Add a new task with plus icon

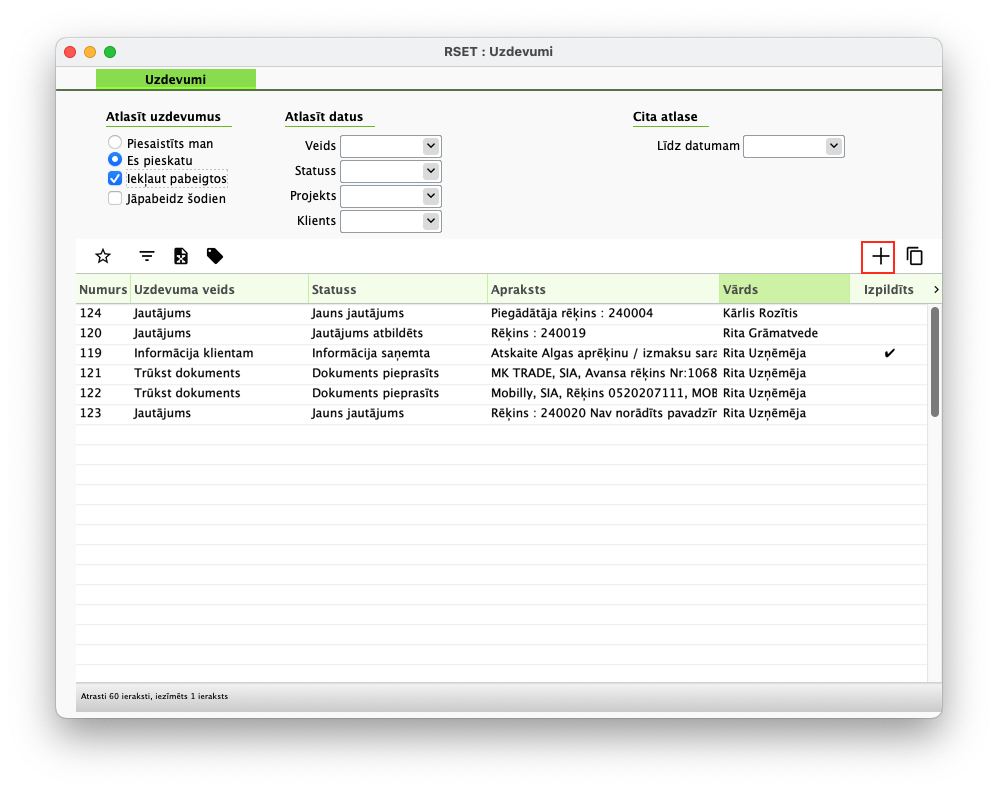[879, 256]
